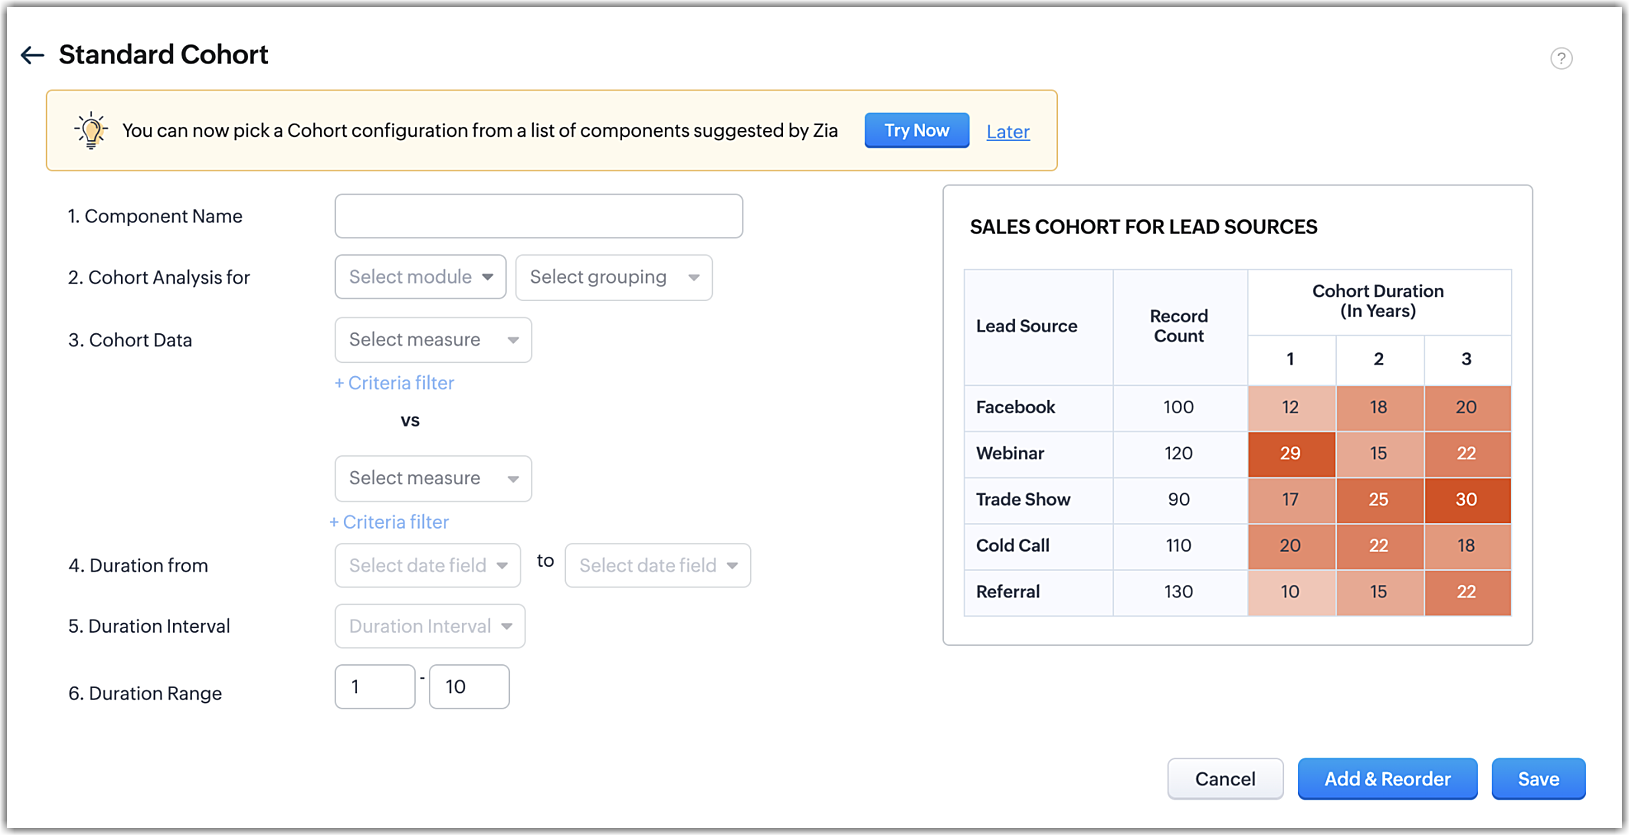Click the Duration Range end value field

[x=469, y=687]
